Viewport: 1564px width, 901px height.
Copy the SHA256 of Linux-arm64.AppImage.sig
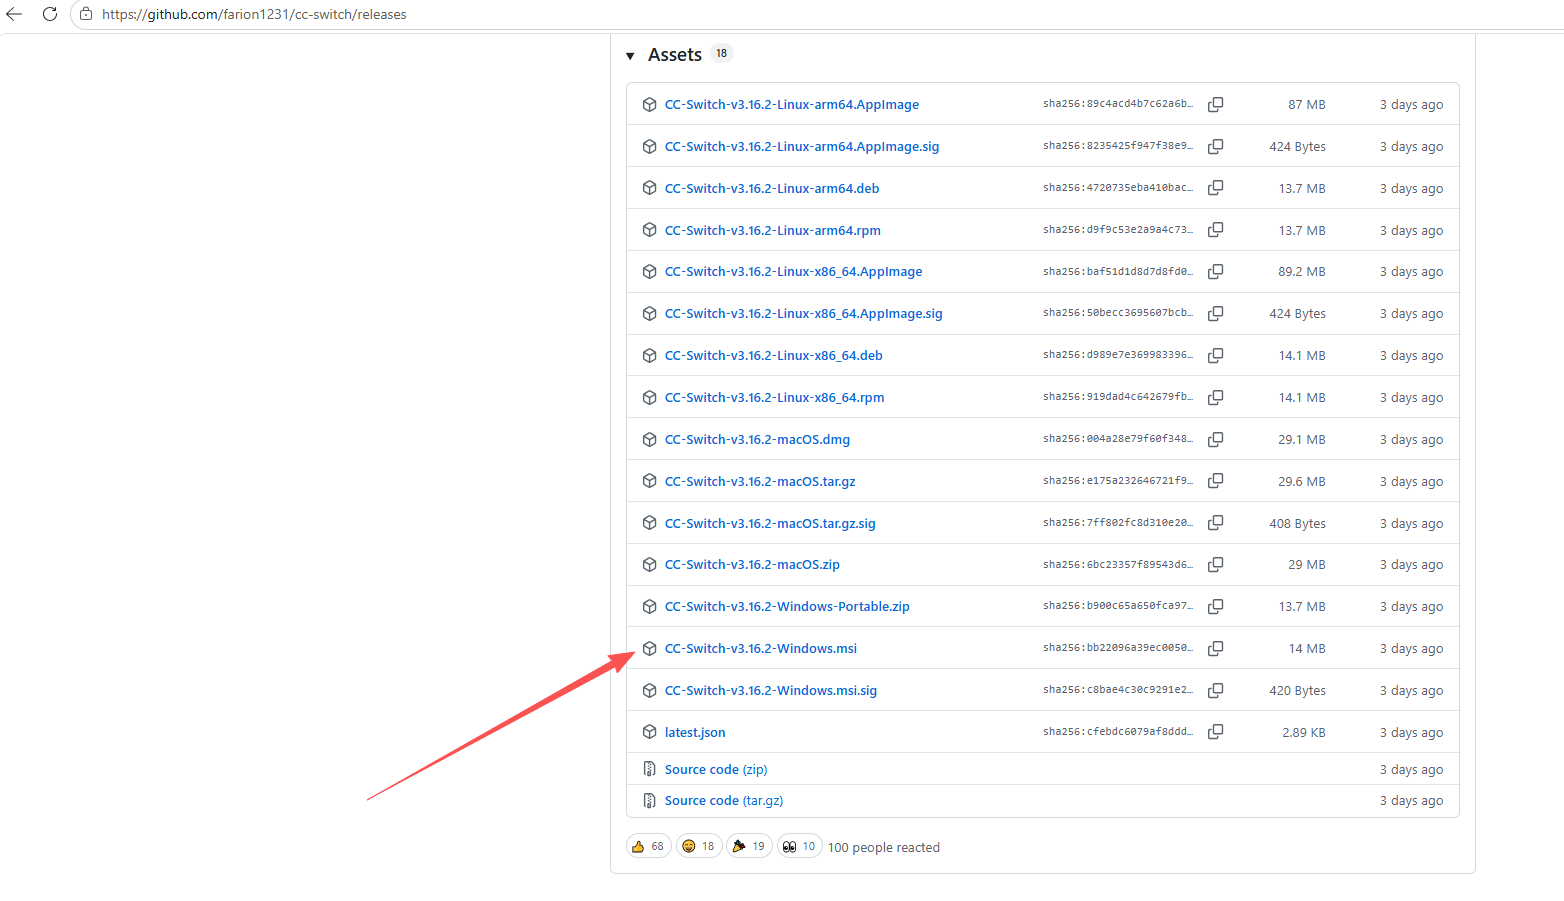click(1216, 147)
